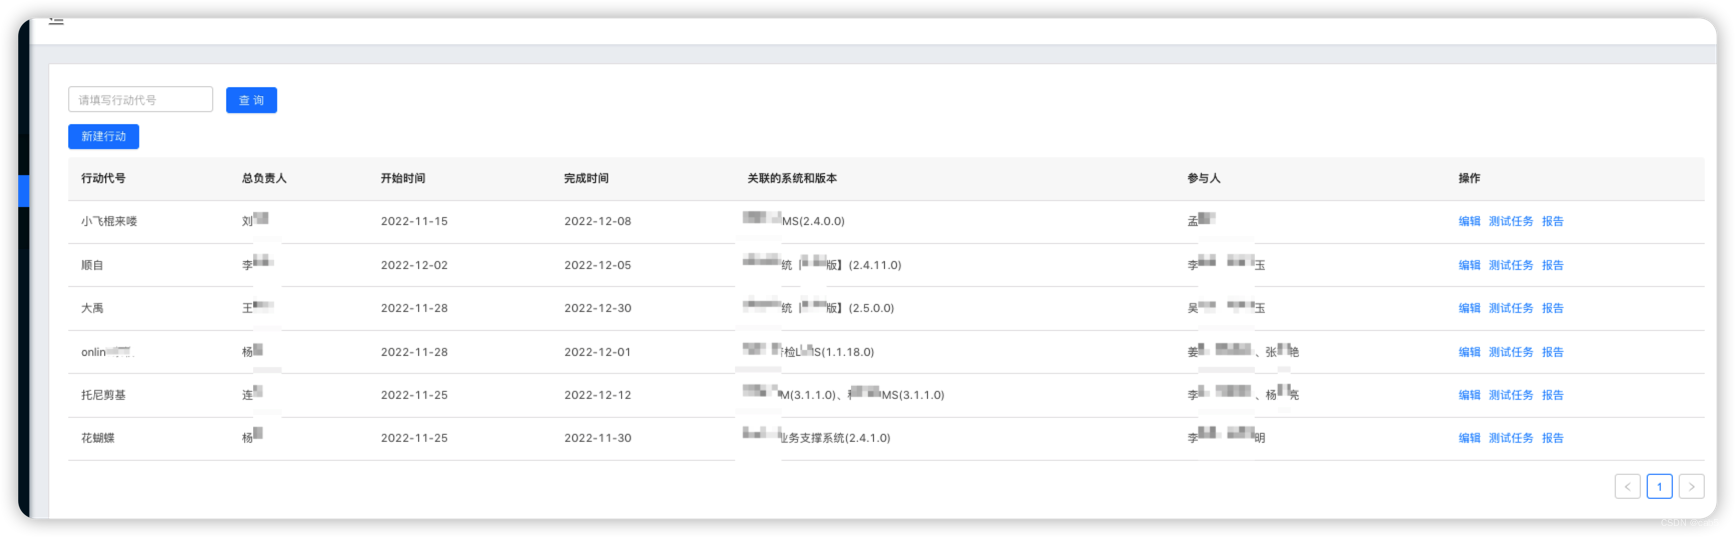The image size is (1735, 537).
Task: Click completion date 2022-11-30
Action: [x=598, y=438]
